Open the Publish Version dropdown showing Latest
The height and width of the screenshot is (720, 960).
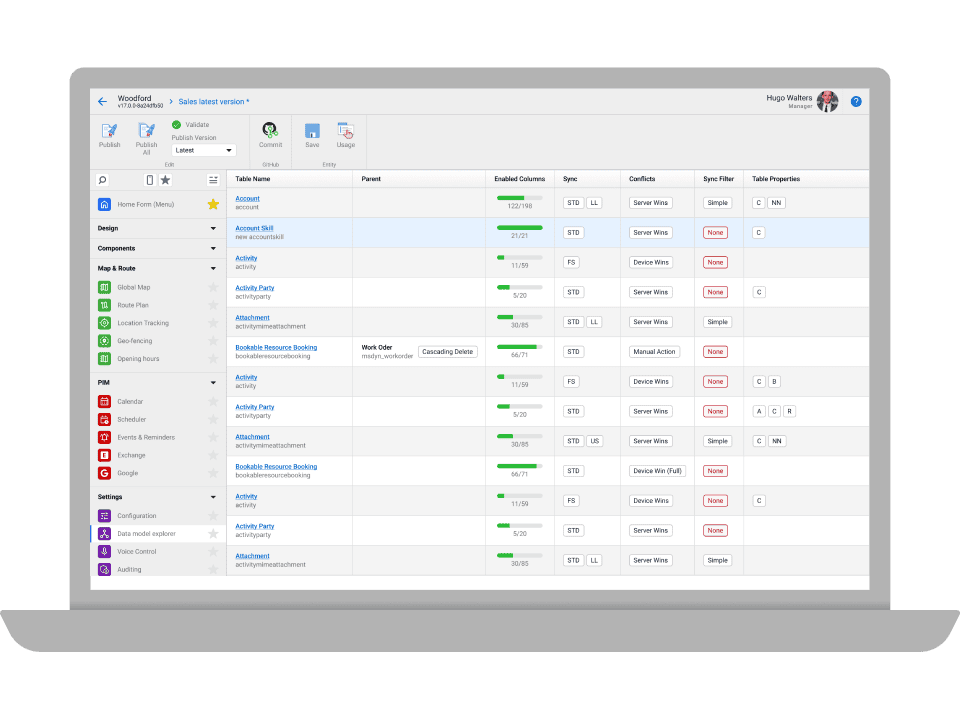pyautogui.click(x=203, y=150)
